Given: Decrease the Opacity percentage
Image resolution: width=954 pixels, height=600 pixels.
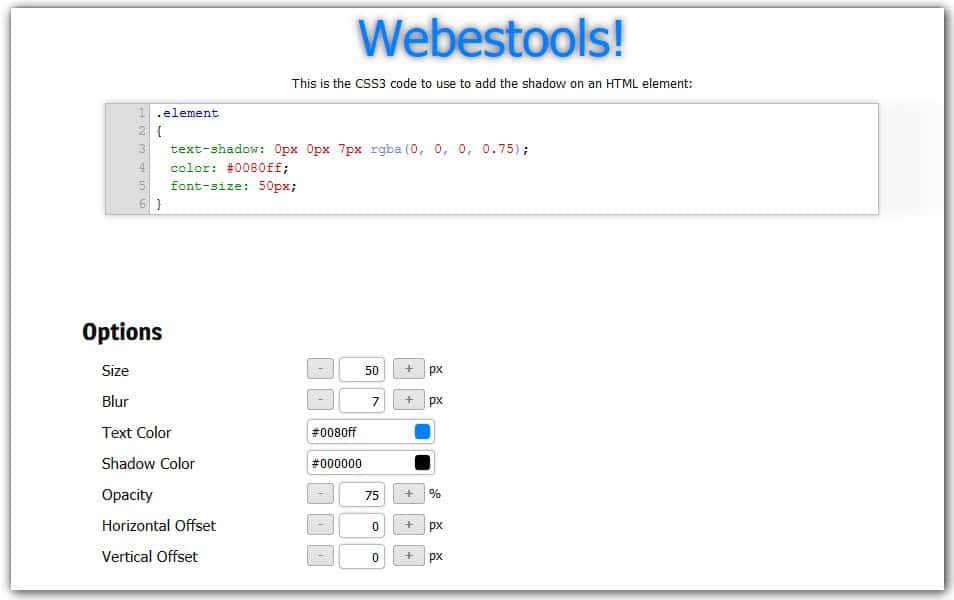Looking at the screenshot, I should [x=320, y=493].
